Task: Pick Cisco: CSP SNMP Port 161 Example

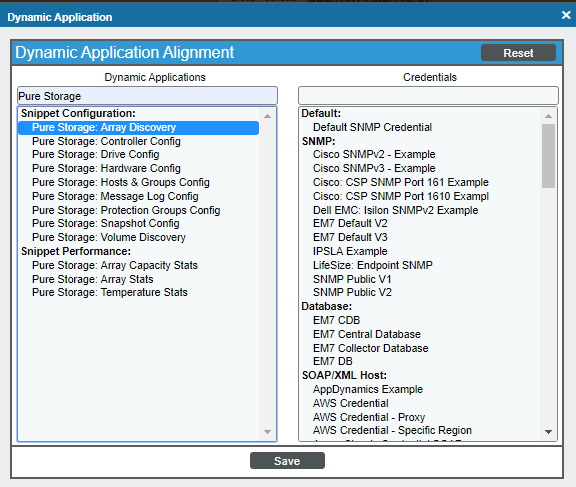Action: point(401,183)
